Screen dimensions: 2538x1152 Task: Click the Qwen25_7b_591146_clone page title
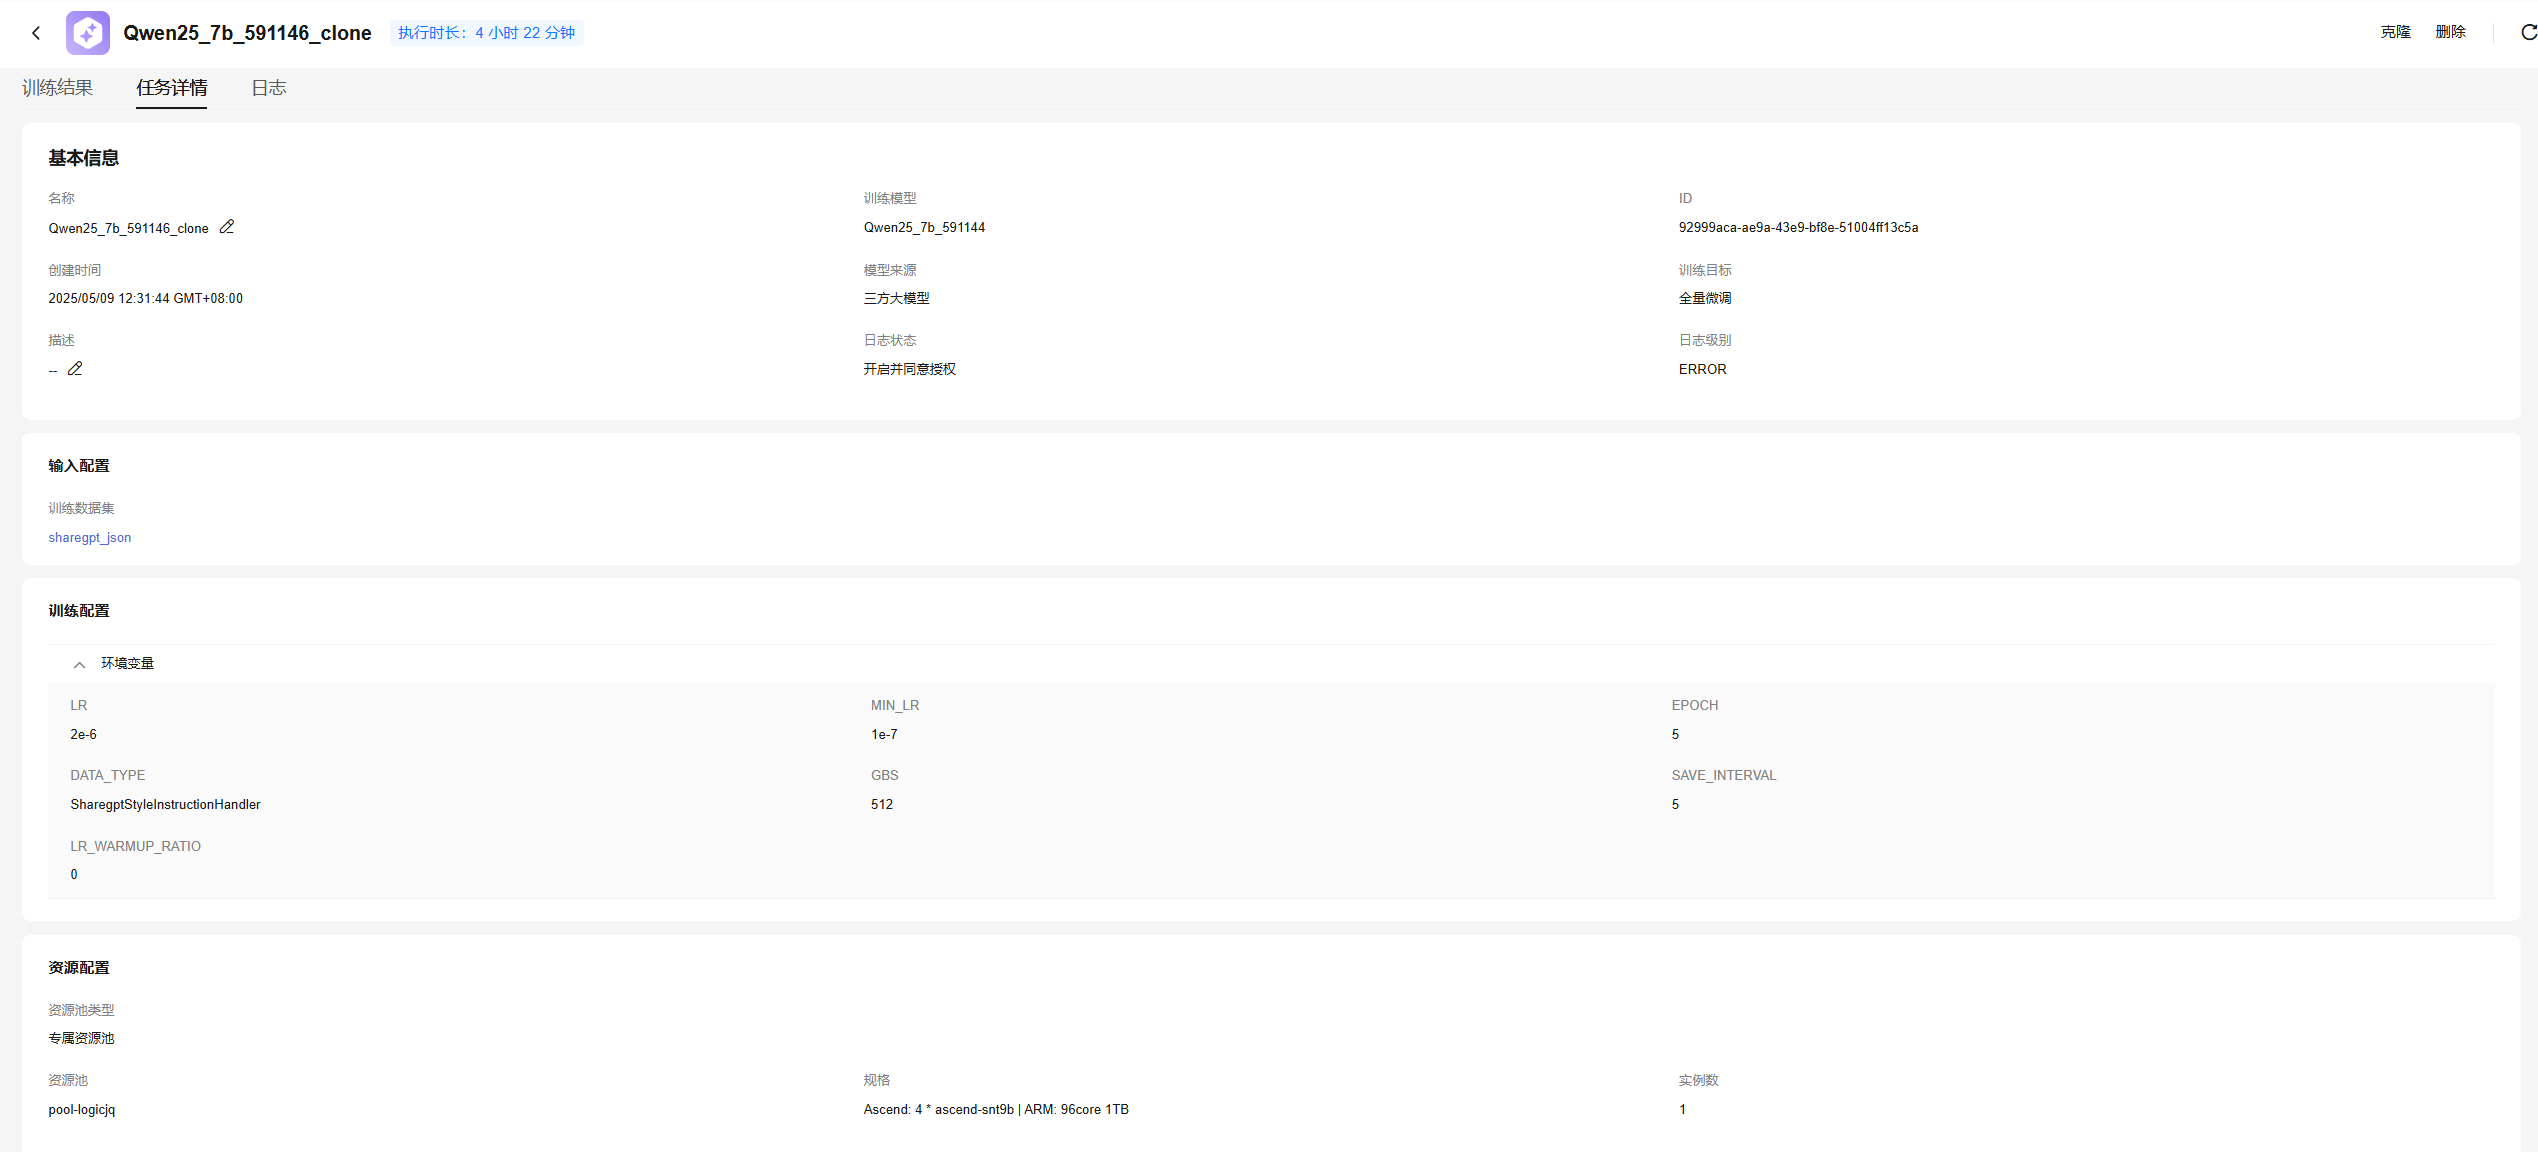coord(247,33)
